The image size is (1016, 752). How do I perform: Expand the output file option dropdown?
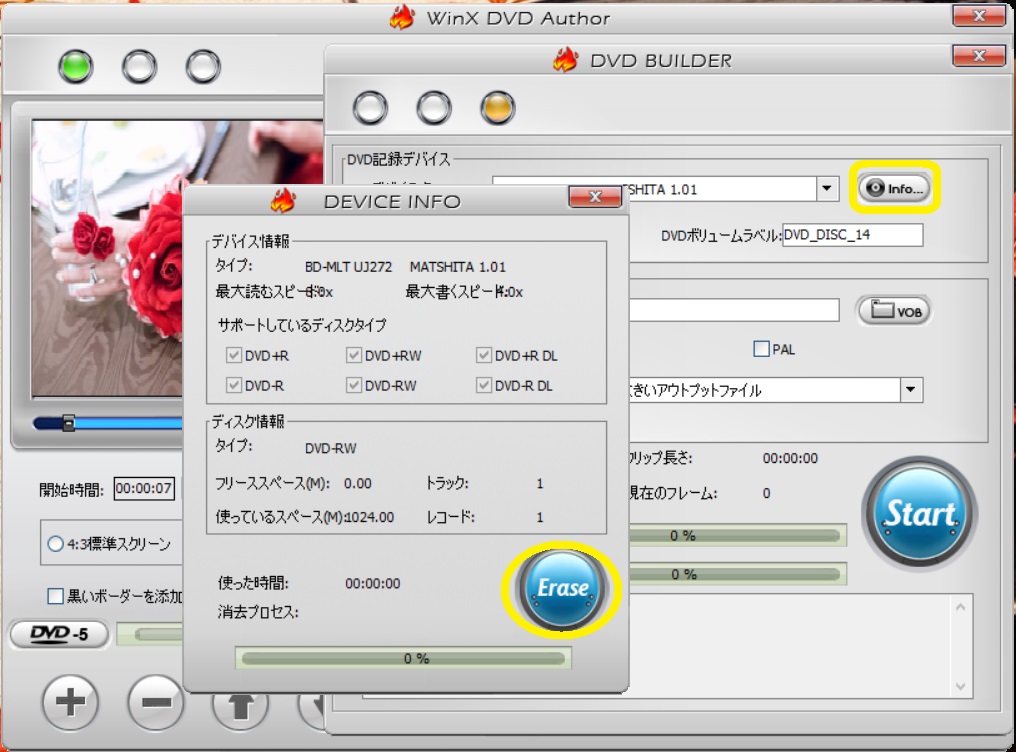911,390
